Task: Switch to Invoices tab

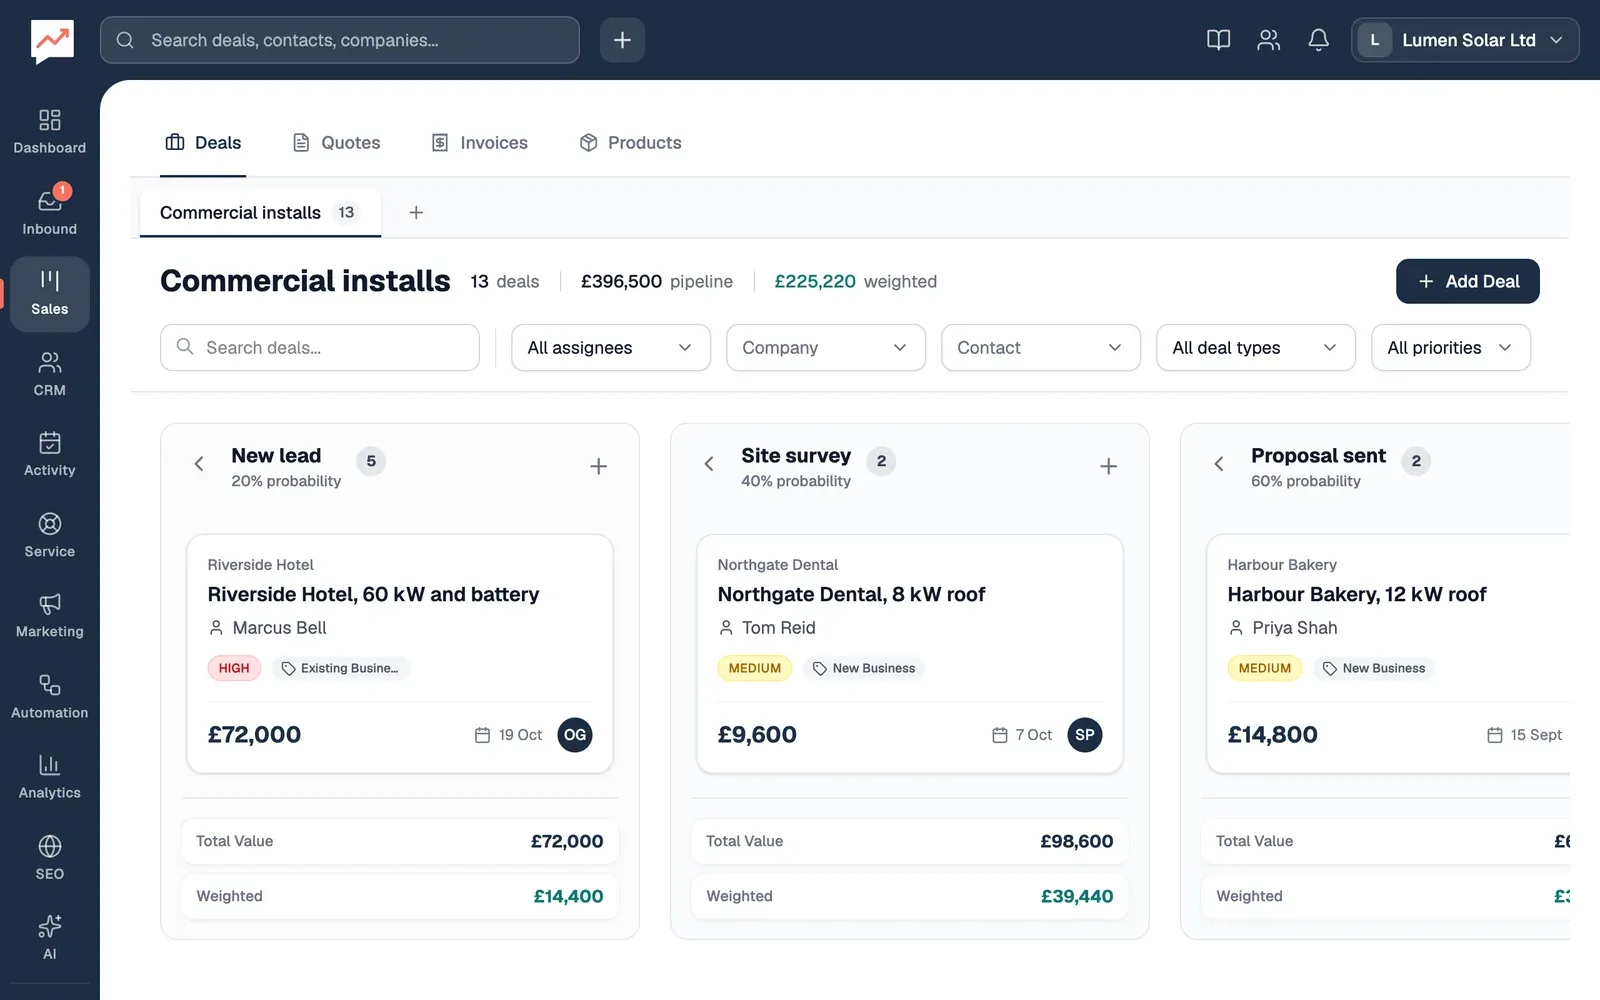Action: [x=479, y=143]
